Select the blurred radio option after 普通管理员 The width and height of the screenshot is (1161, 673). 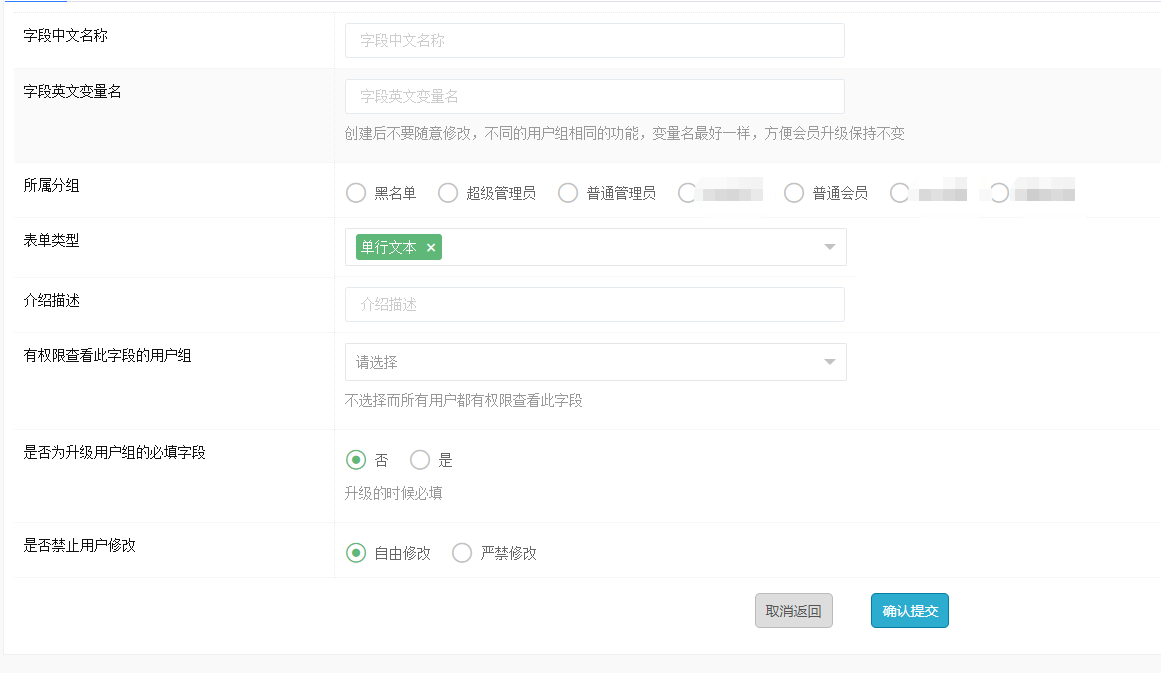click(x=688, y=193)
